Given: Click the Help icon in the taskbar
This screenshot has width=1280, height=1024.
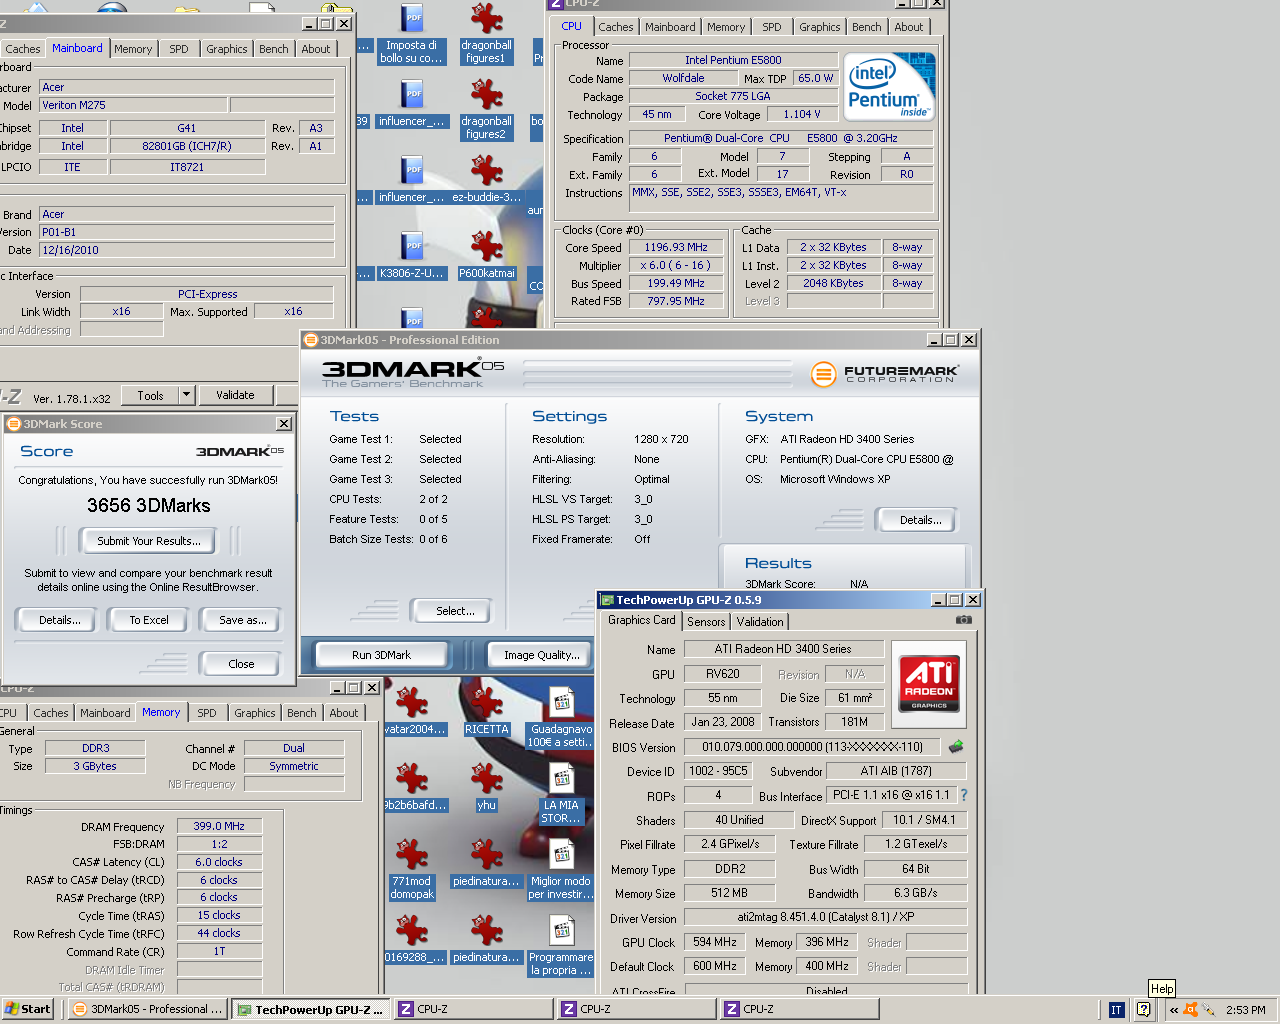Looking at the screenshot, I should 1143,1010.
